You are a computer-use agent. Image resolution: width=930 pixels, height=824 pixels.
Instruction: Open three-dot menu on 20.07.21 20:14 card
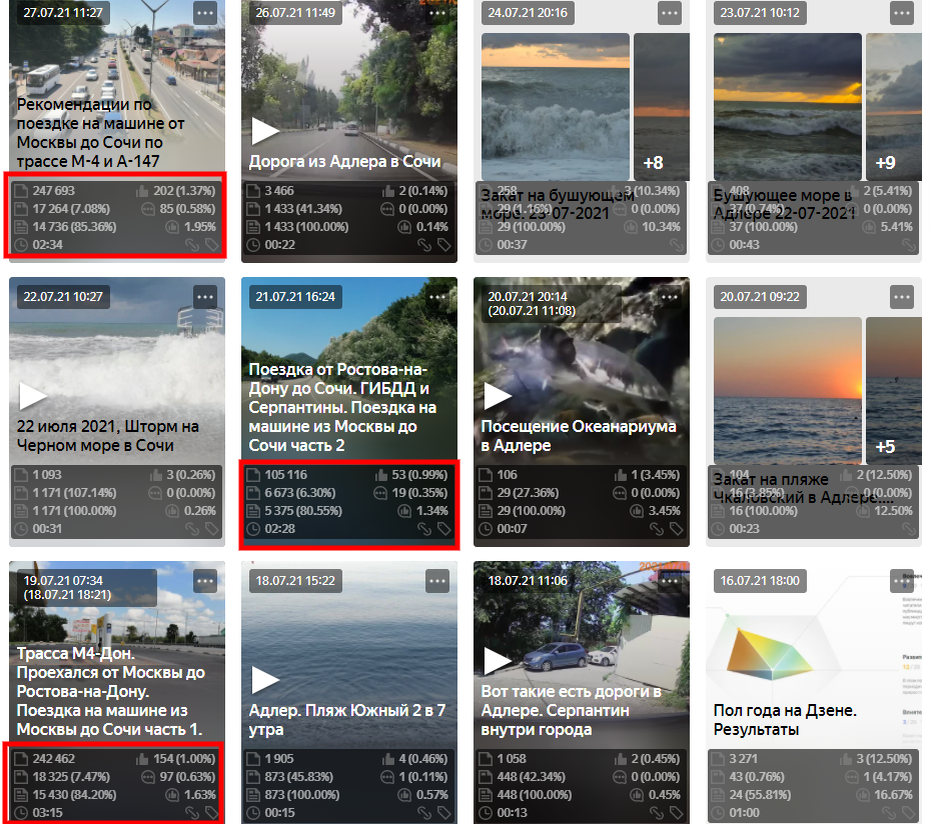670,297
